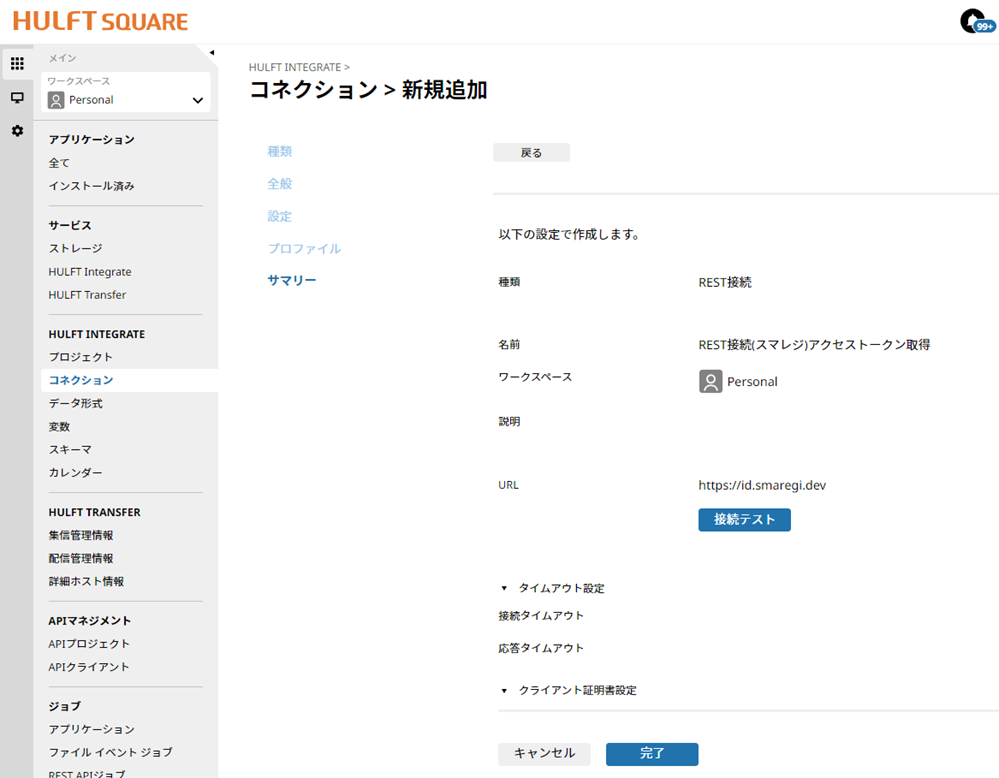Viewport: 999px width, 778px height.
Task: Click the 完了 button
Action: 652,754
